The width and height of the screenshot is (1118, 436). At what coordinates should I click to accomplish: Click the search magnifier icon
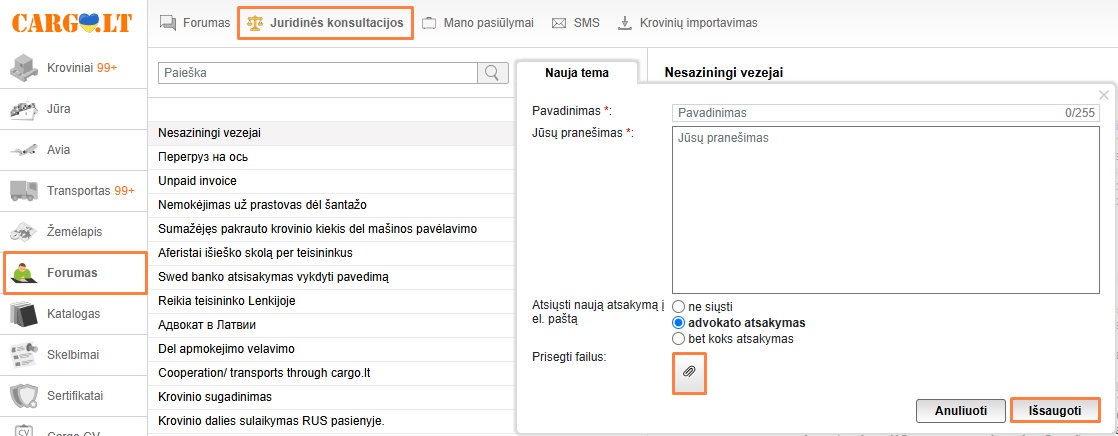491,73
